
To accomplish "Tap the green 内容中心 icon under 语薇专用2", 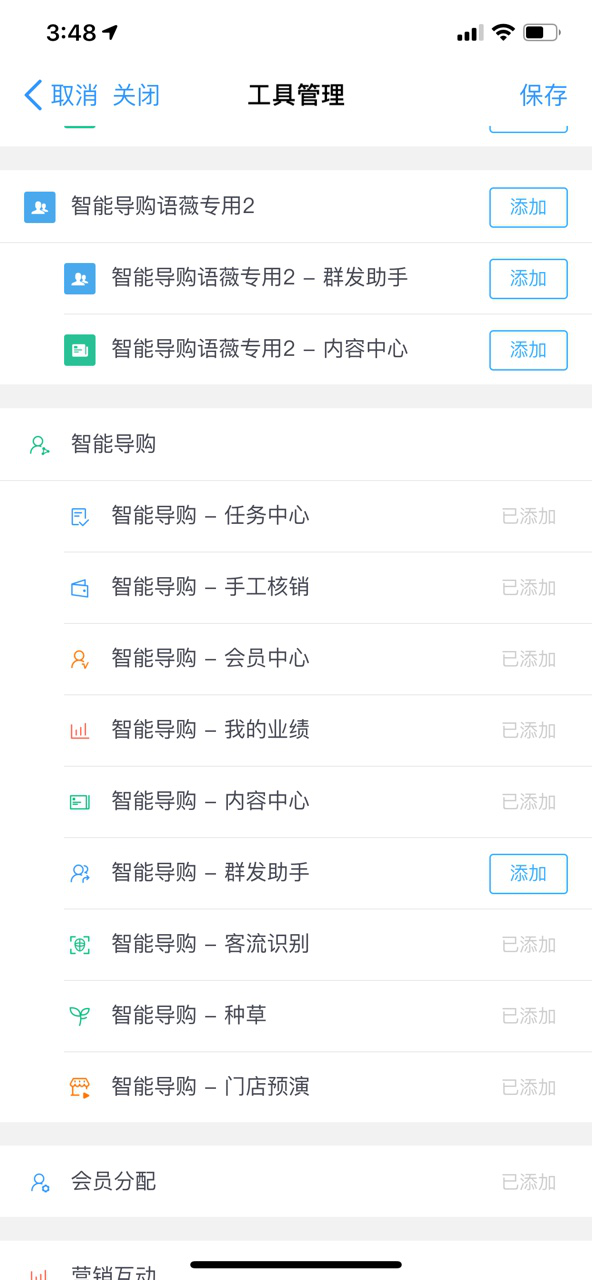I will (80, 350).
